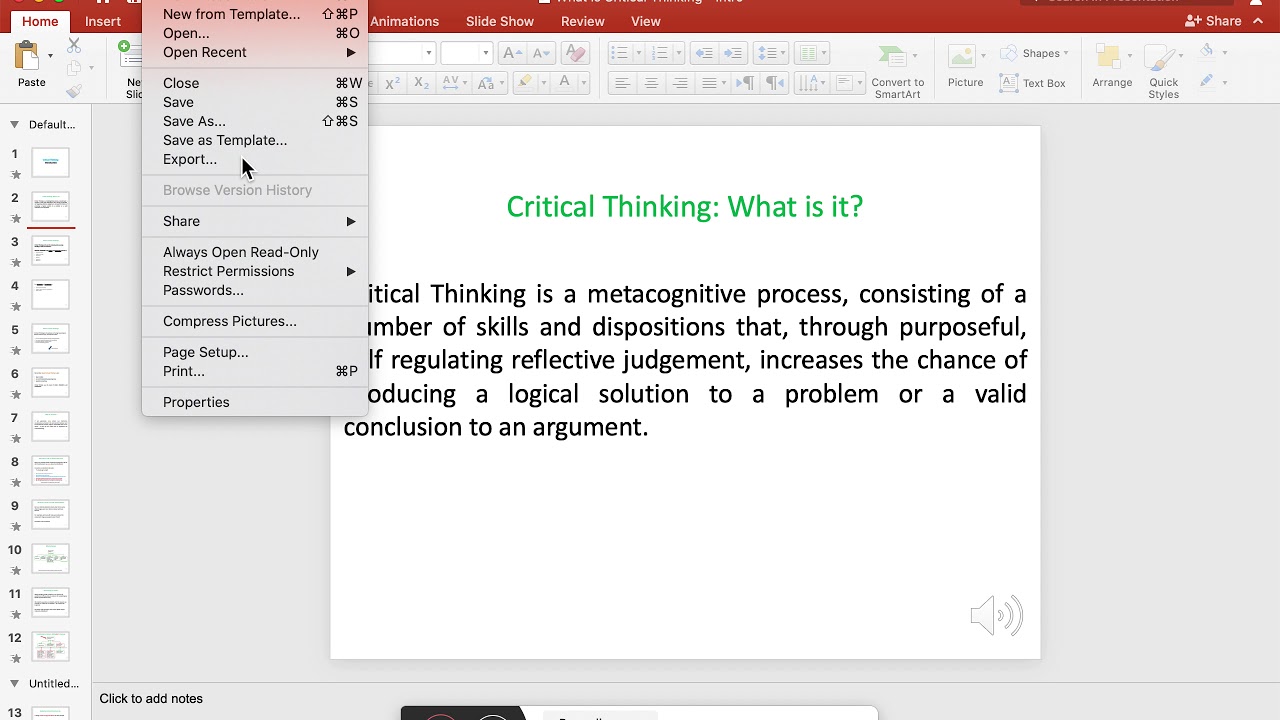
Task: Select Compress Pictures... menu item
Action: [230, 321]
